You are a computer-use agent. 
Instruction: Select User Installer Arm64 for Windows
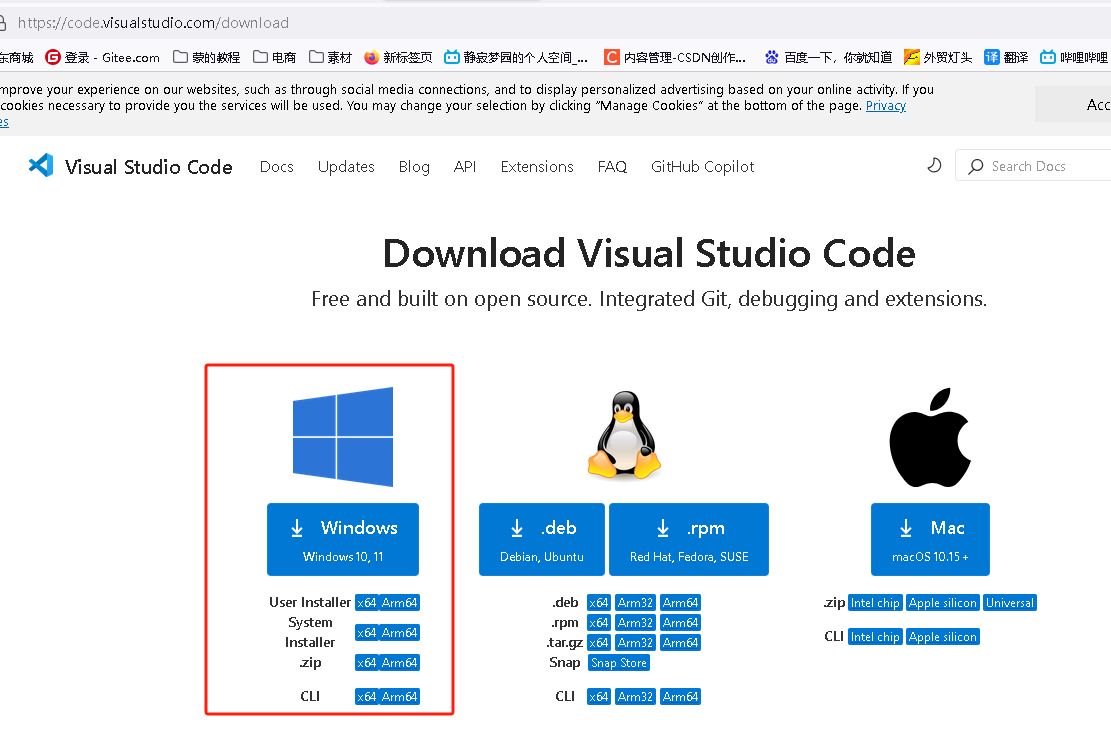tap(400, 602)
